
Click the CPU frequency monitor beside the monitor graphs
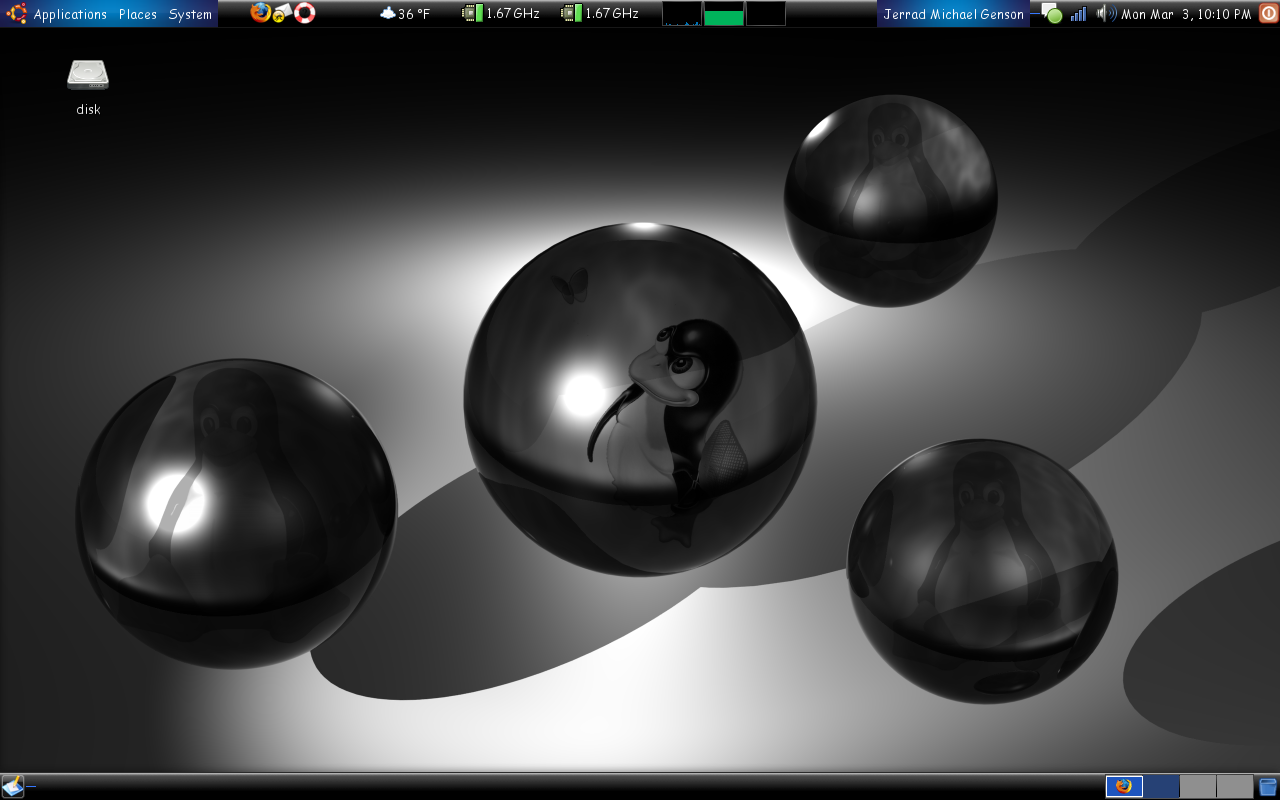pyautogui.click(x=599, y=14)
